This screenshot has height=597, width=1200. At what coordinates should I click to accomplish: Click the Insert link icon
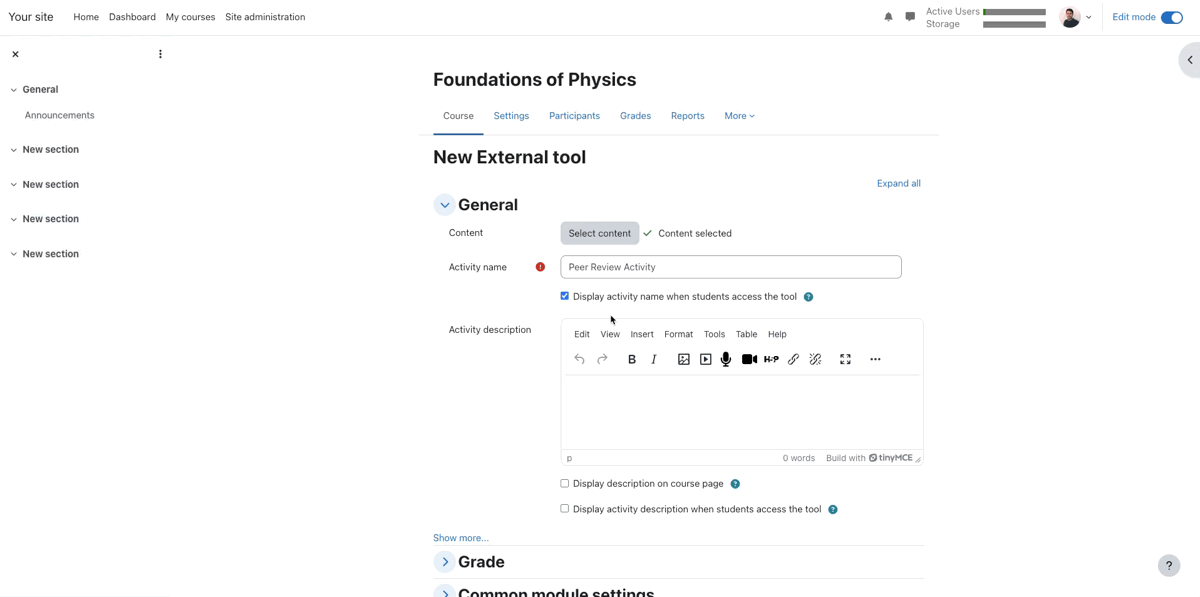[793, 359]
